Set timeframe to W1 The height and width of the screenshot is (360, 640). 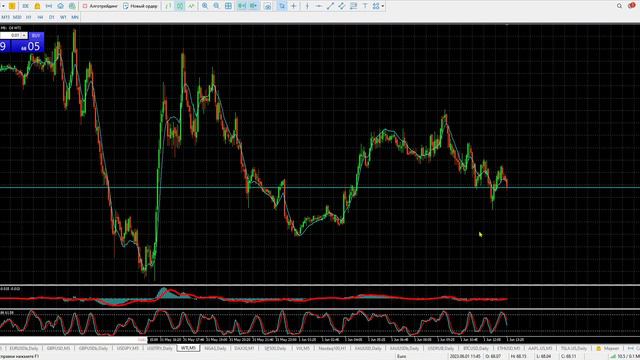coord(63,17)
